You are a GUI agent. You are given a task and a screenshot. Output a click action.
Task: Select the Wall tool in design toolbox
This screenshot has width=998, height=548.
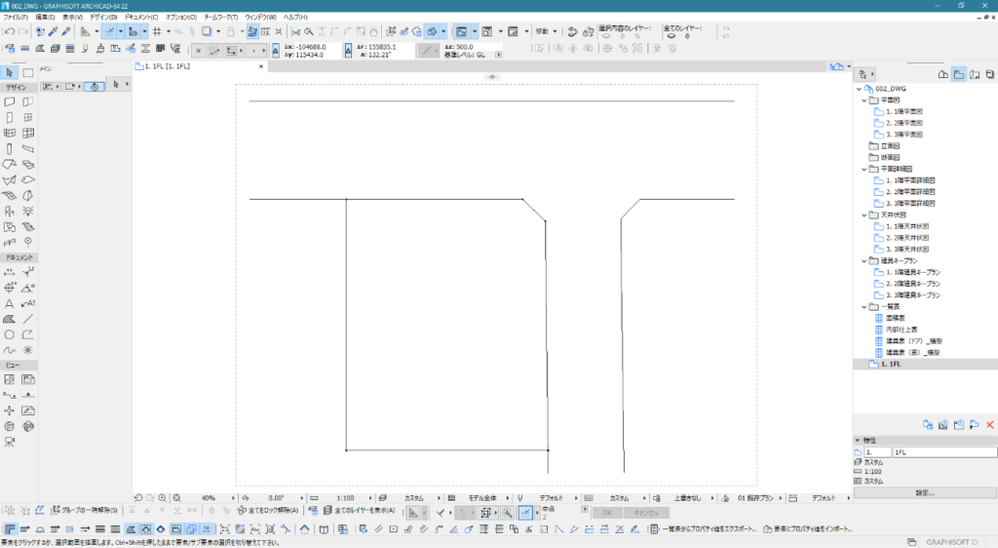10,102
